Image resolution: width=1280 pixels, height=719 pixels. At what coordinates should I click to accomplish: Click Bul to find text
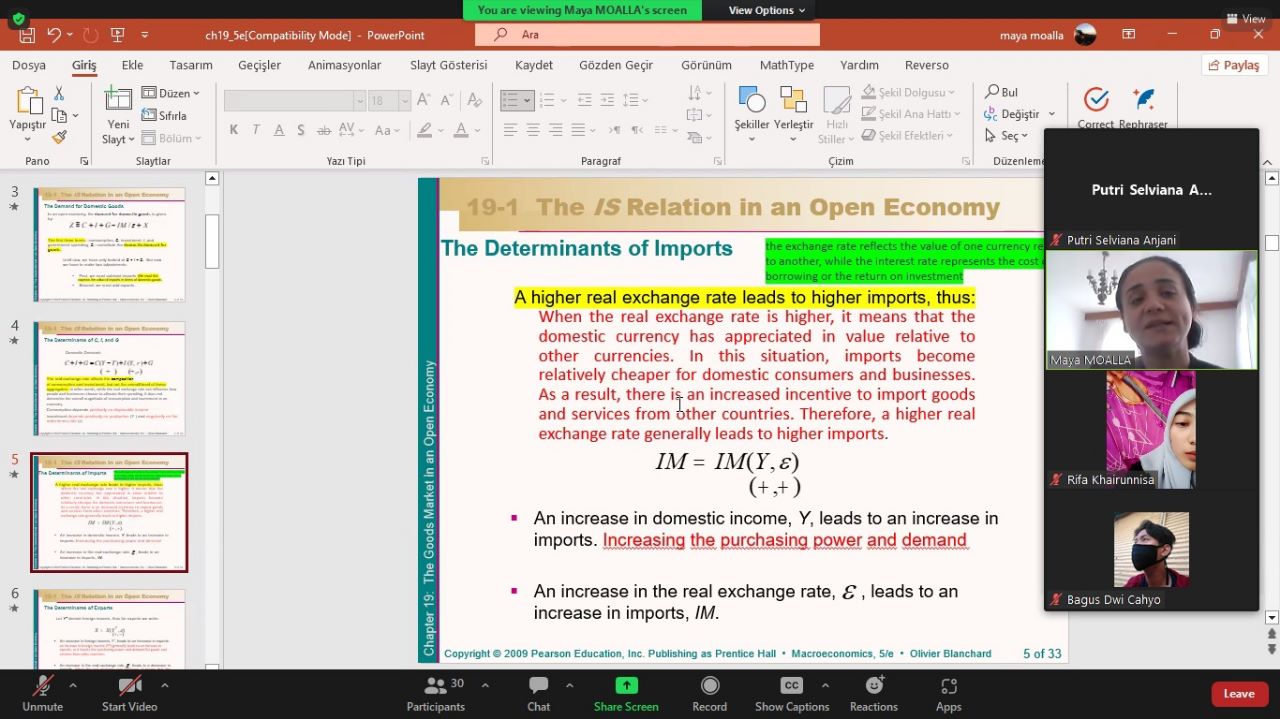[x=1002, y=92]
